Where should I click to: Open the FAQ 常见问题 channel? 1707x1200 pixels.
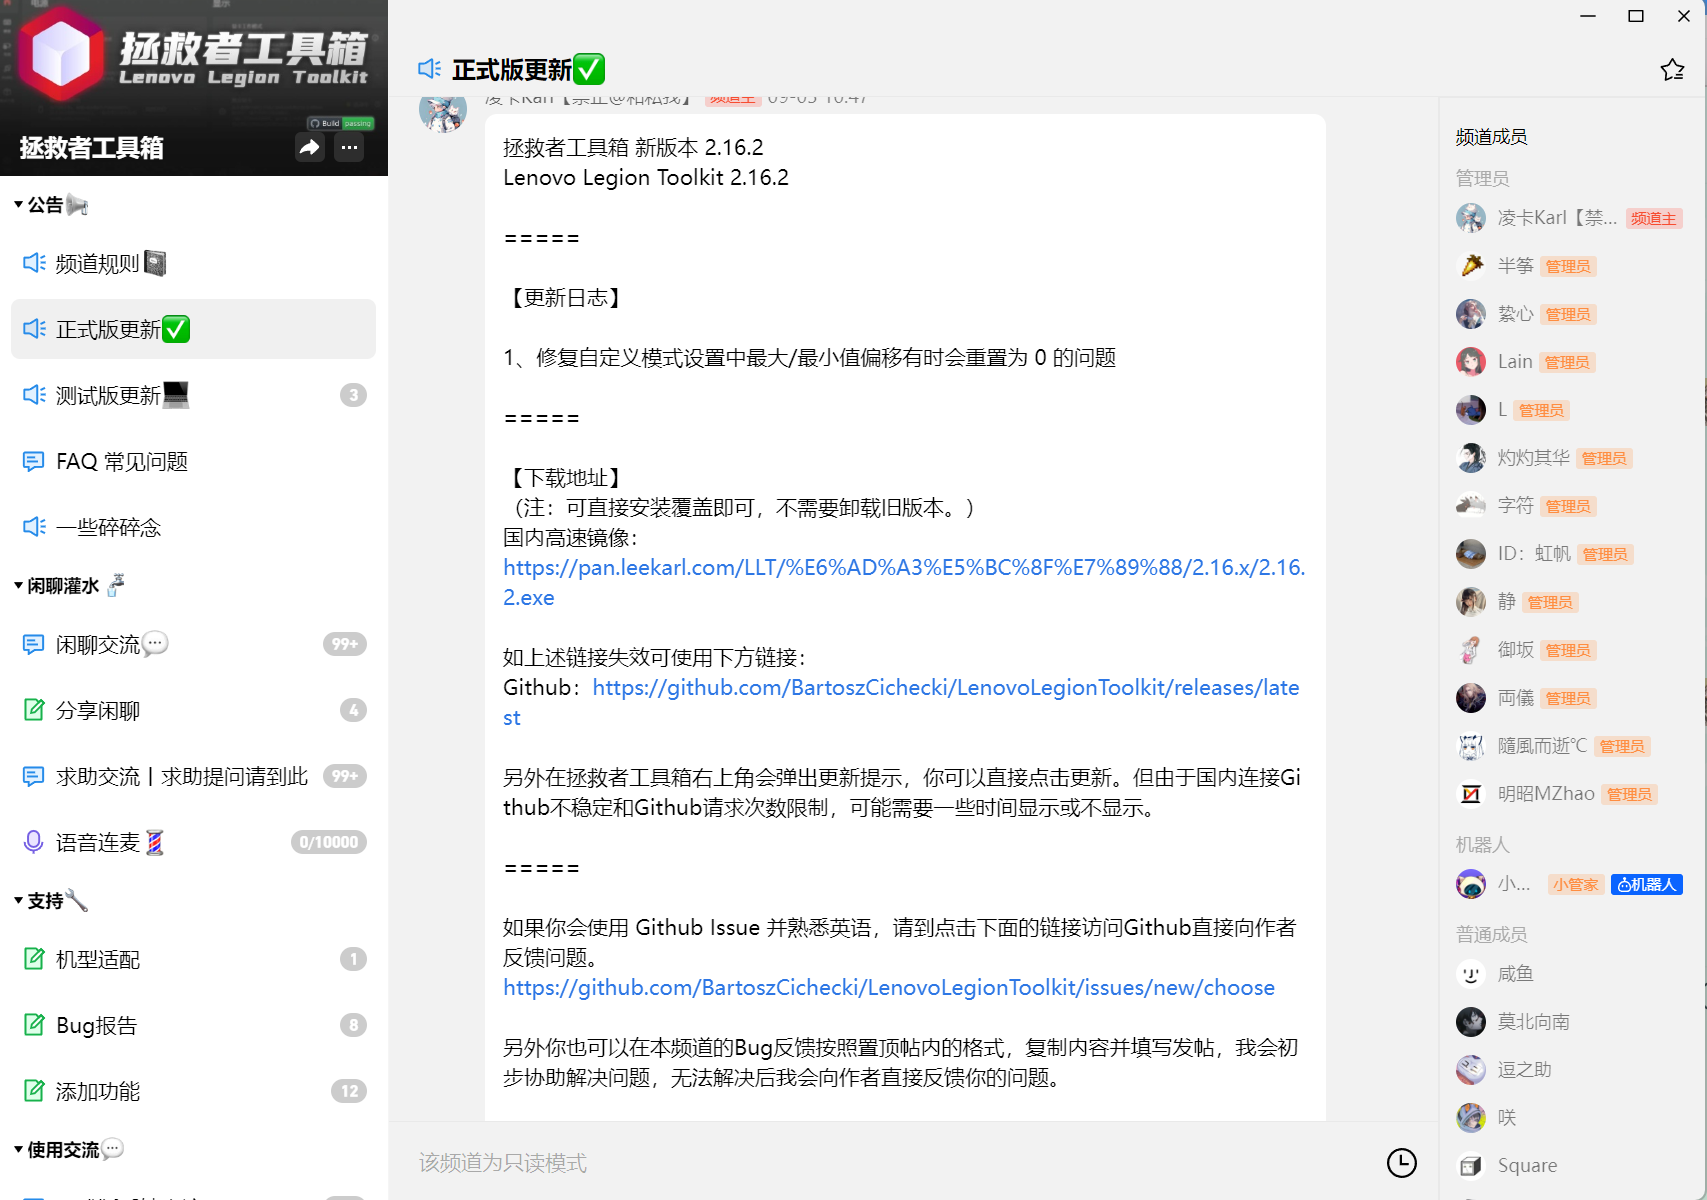[193, 461]
